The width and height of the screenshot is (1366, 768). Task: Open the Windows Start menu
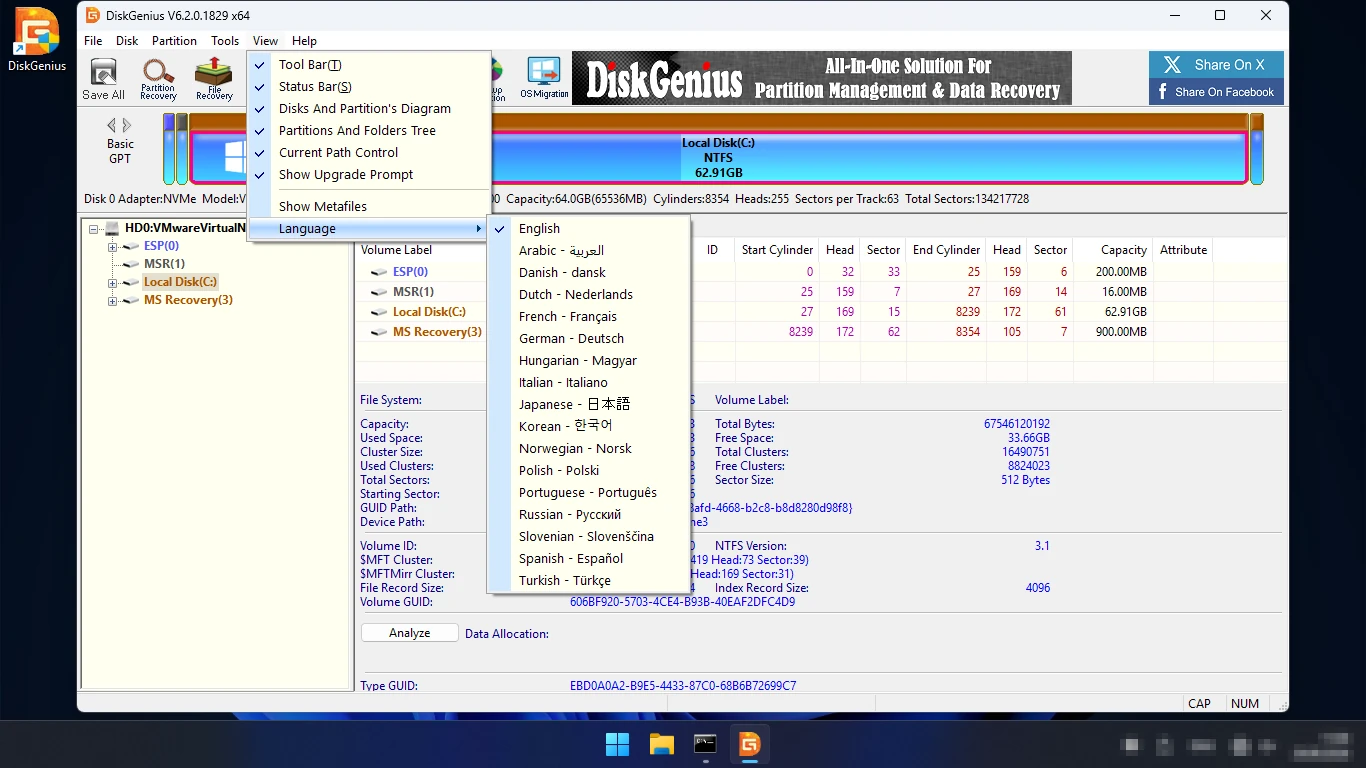tap(617, 744)
